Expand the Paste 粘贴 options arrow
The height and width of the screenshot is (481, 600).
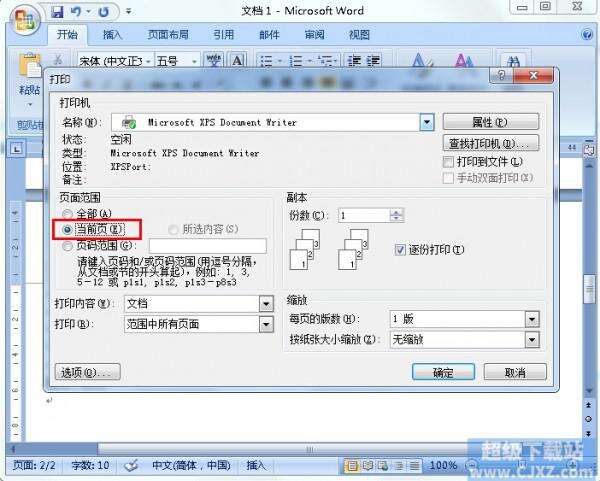click(30, 104)
